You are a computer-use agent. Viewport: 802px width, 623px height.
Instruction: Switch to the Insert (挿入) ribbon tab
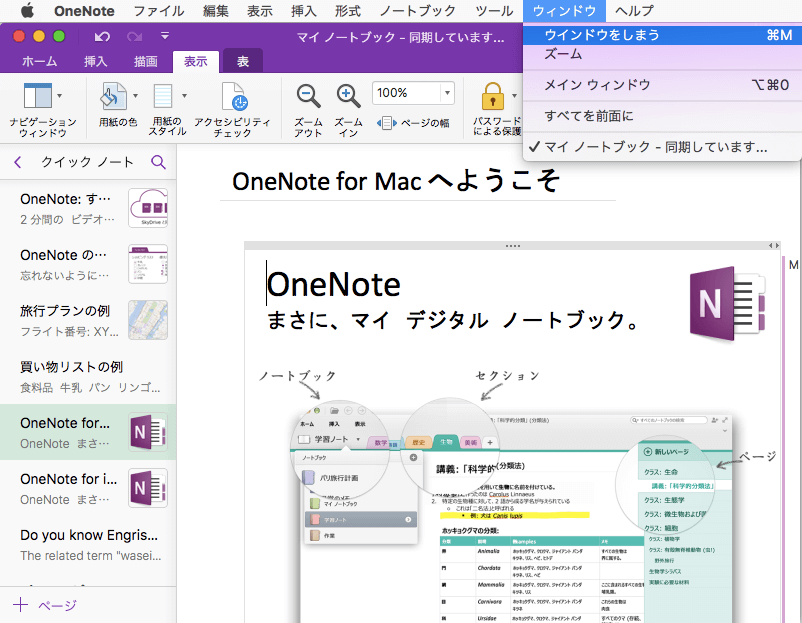click(x=96, y=61)
